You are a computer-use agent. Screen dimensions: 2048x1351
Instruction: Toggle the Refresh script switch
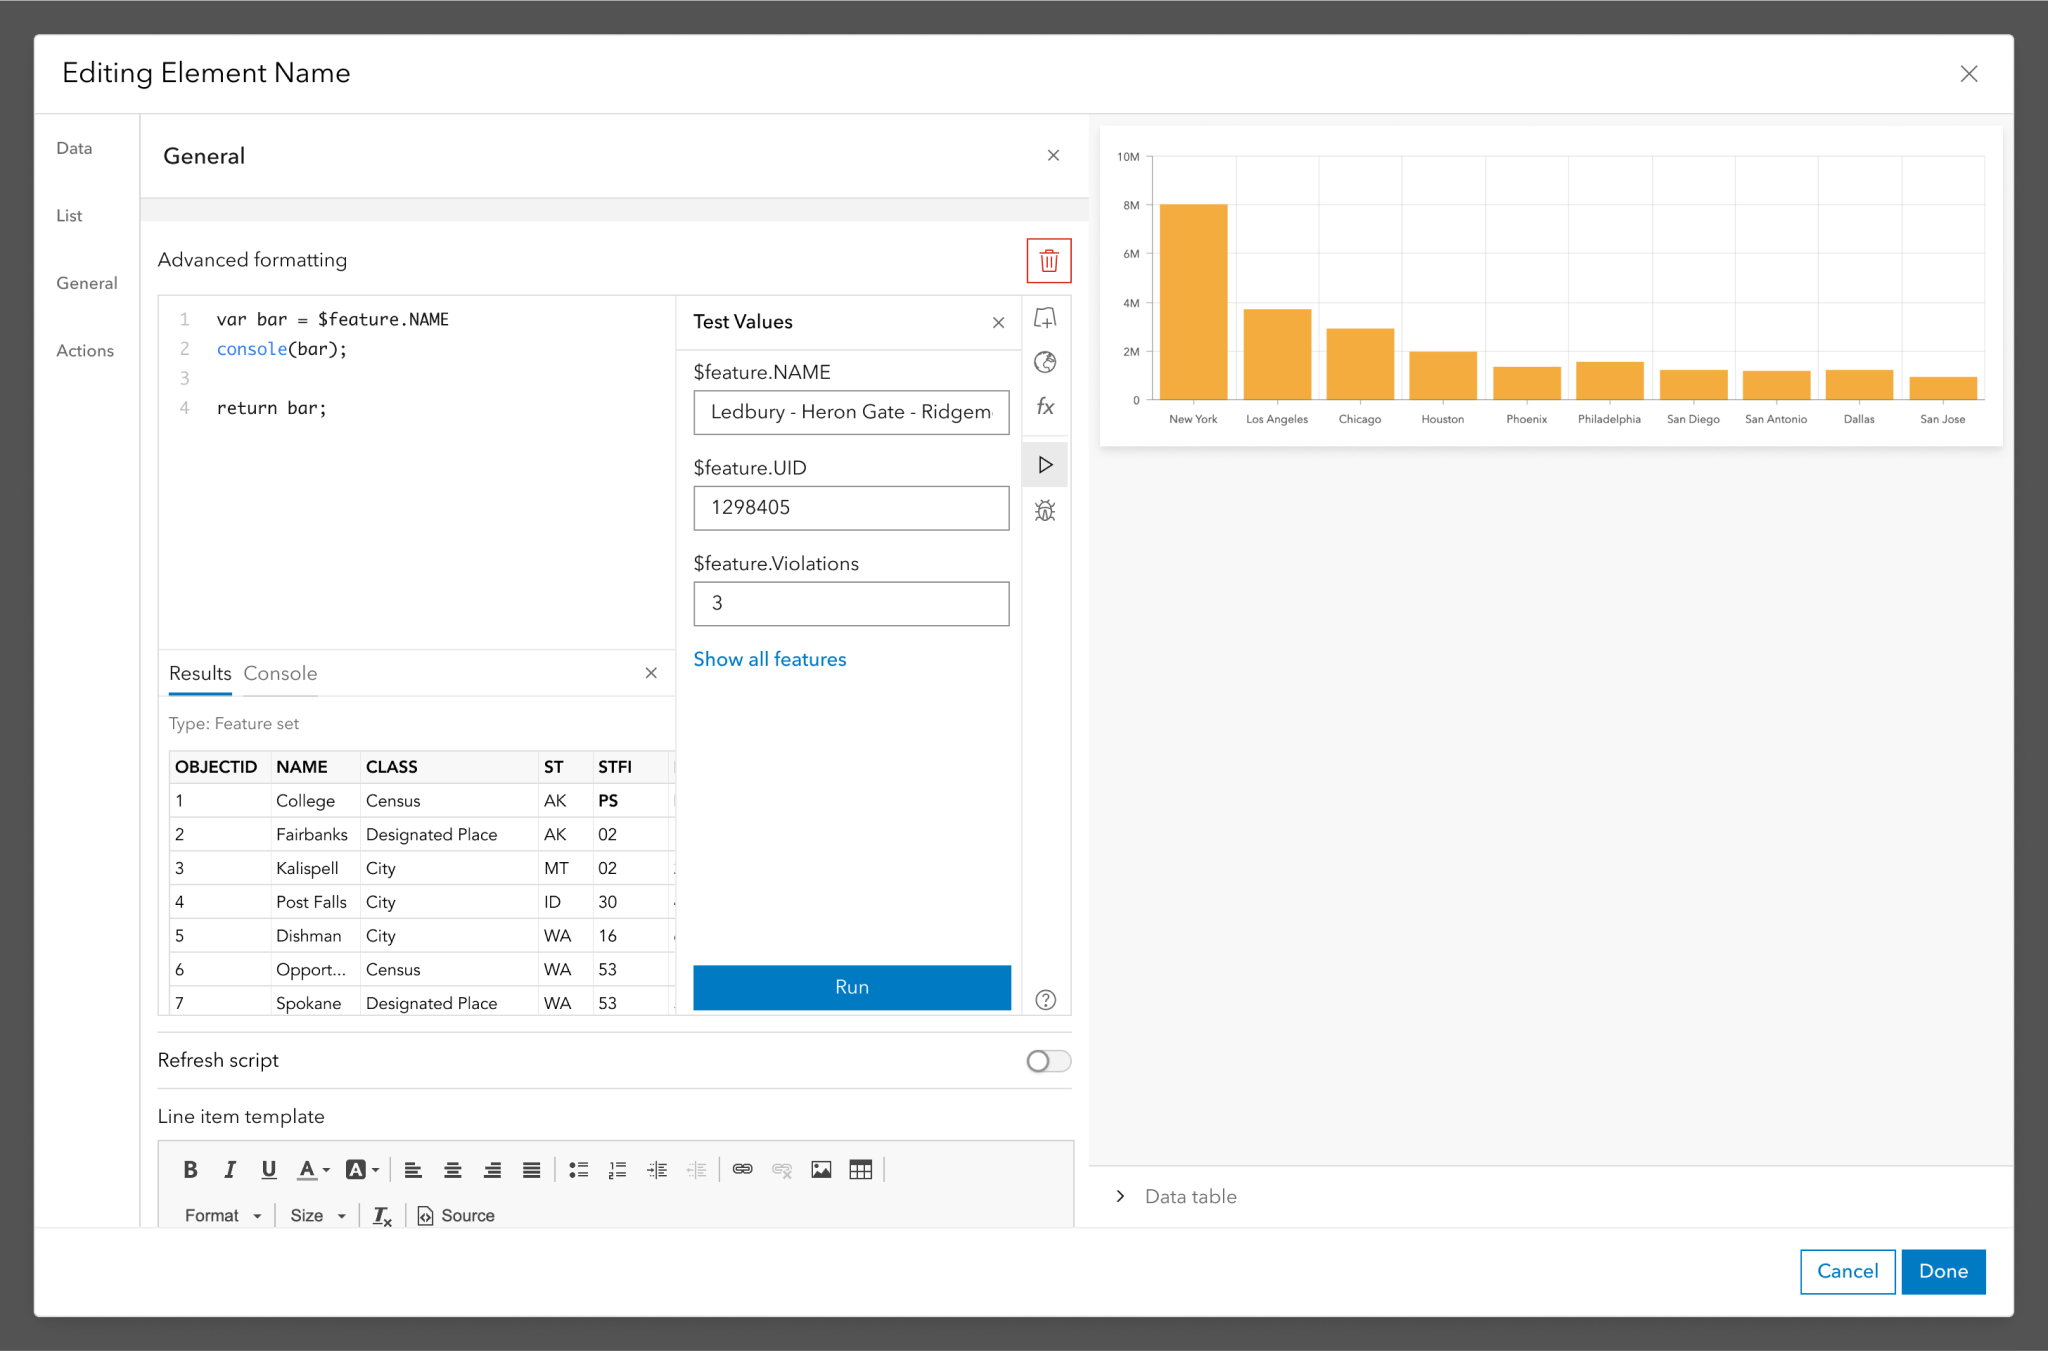(x=1048, y=1061)
